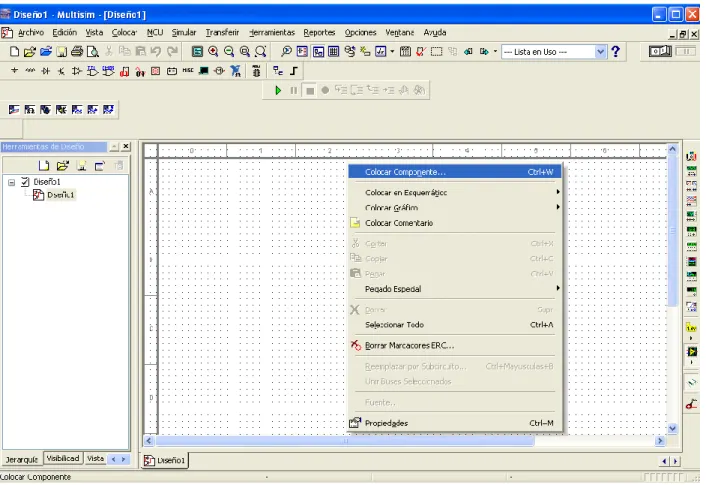
Task: Select the current probe instrument
Action: click(x=691, y=404)
